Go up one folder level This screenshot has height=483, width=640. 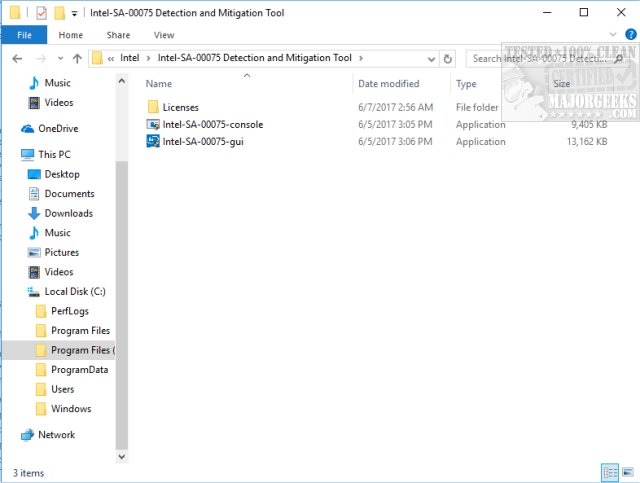(x=77, y=59)
